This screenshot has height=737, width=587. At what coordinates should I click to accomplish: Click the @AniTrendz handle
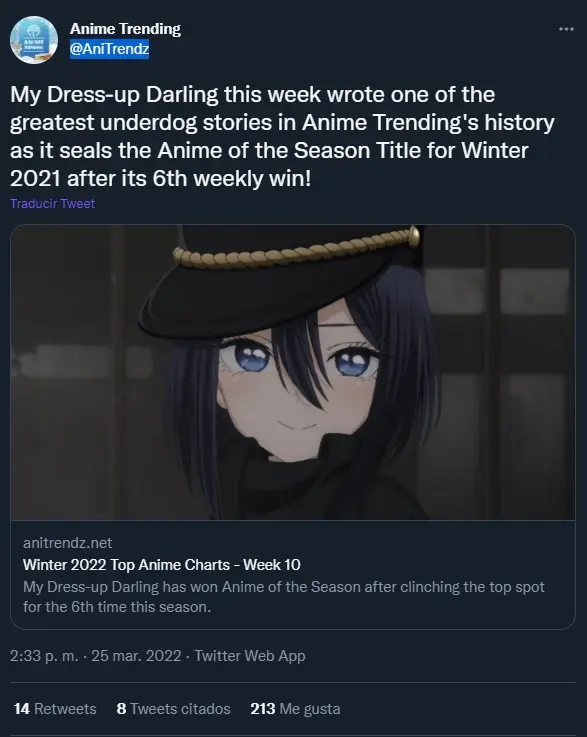[x=110, y=48]
